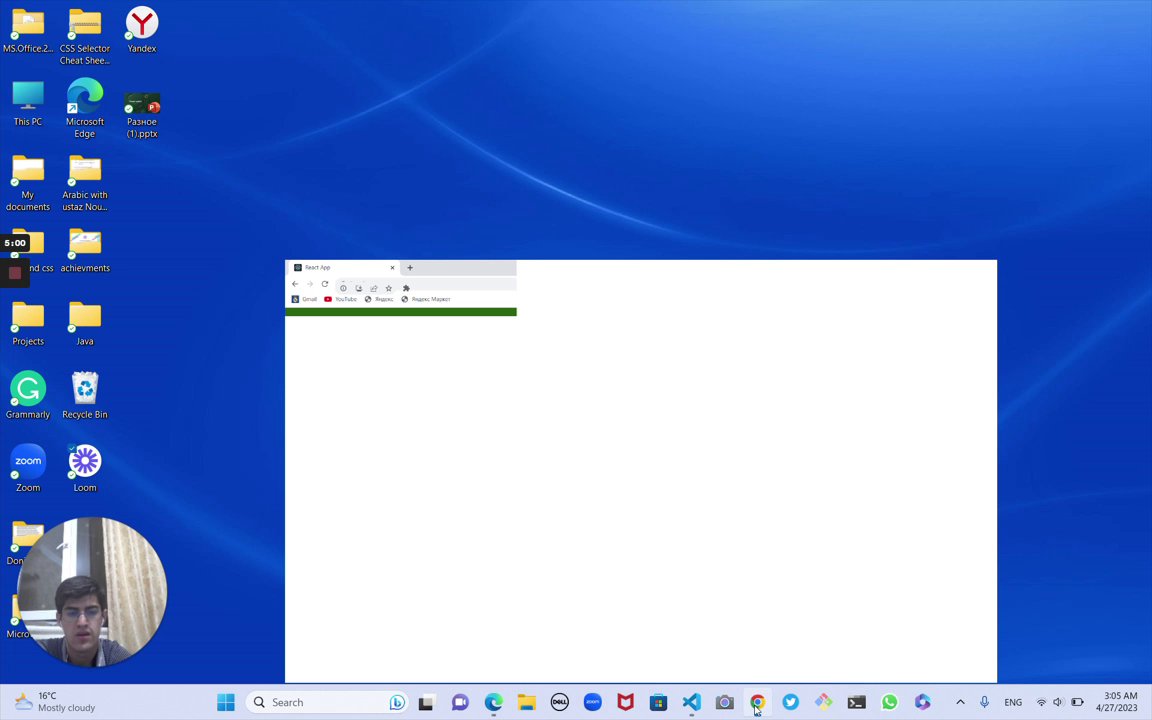
Task: View site information in the address bar
Action: pyautogui.click(x=343, y=288)
